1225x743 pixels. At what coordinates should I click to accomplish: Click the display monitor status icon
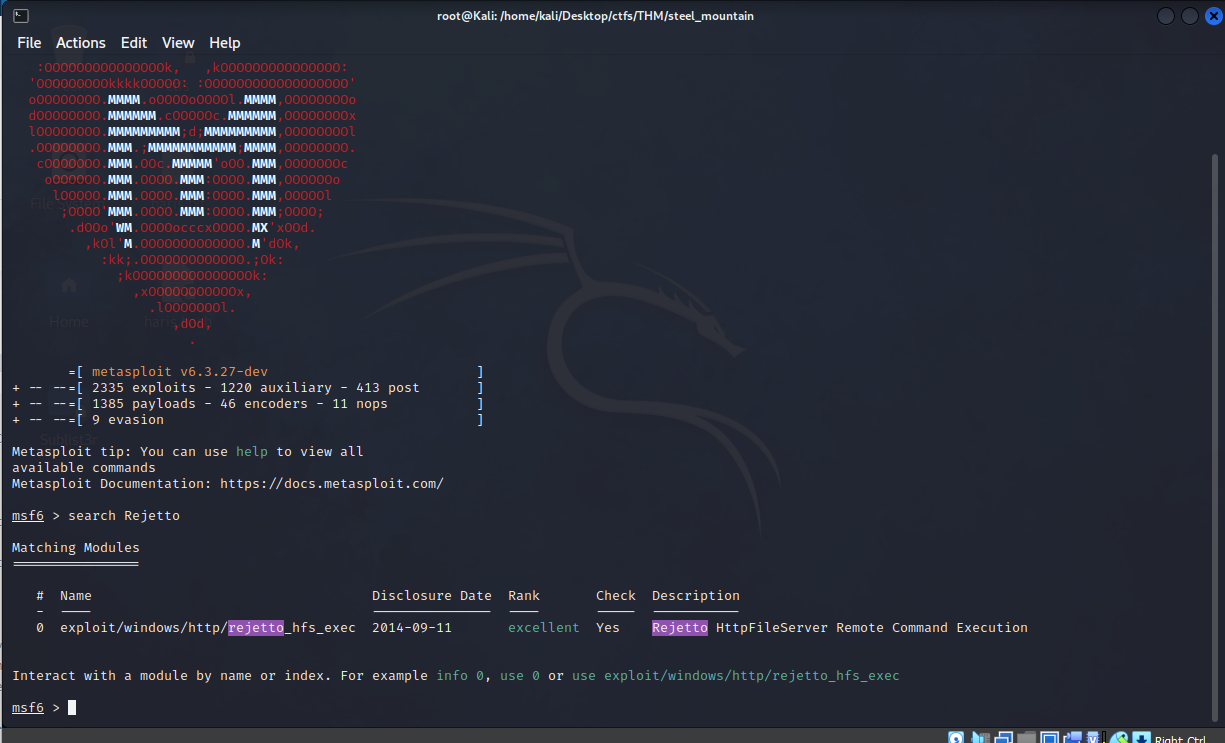(1050, 738)
